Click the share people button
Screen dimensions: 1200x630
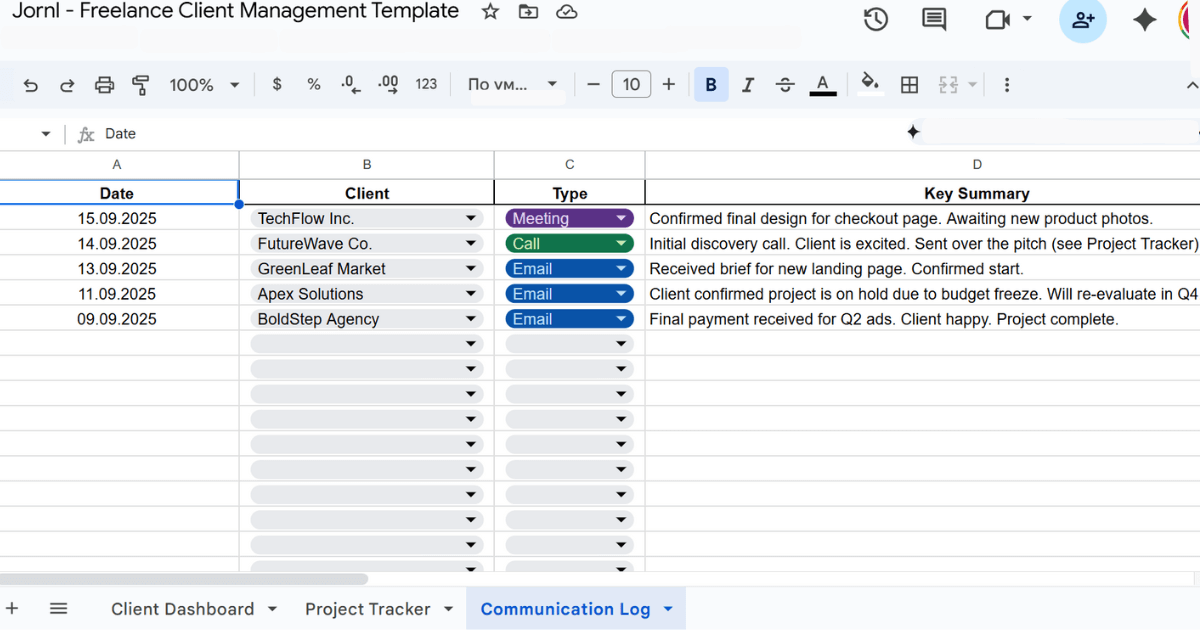point(1082,20)
